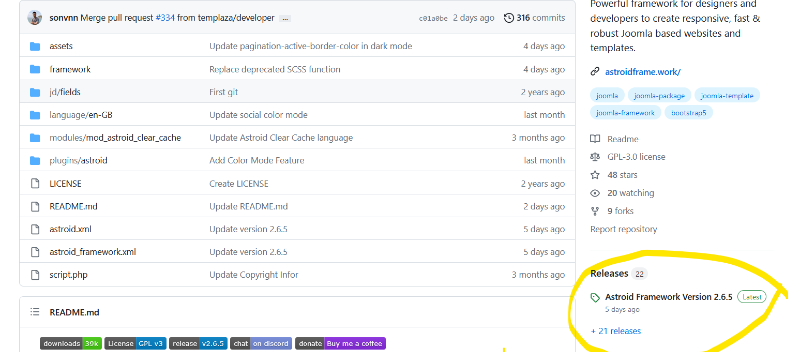The image size is (800, 363).
Task: Open the assets folder
Action: point(61,46)
